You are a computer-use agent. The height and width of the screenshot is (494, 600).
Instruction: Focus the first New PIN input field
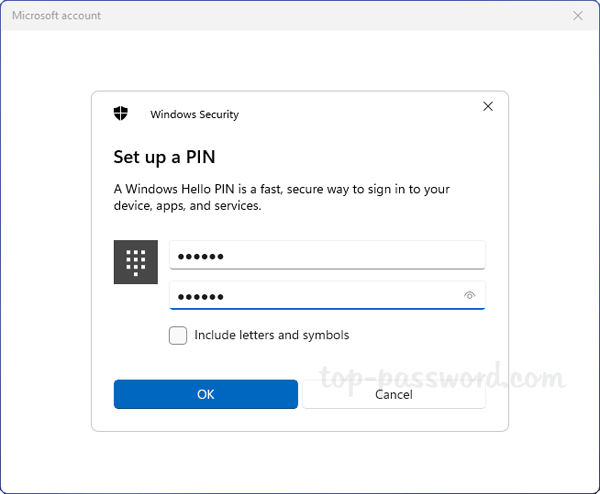326,256
